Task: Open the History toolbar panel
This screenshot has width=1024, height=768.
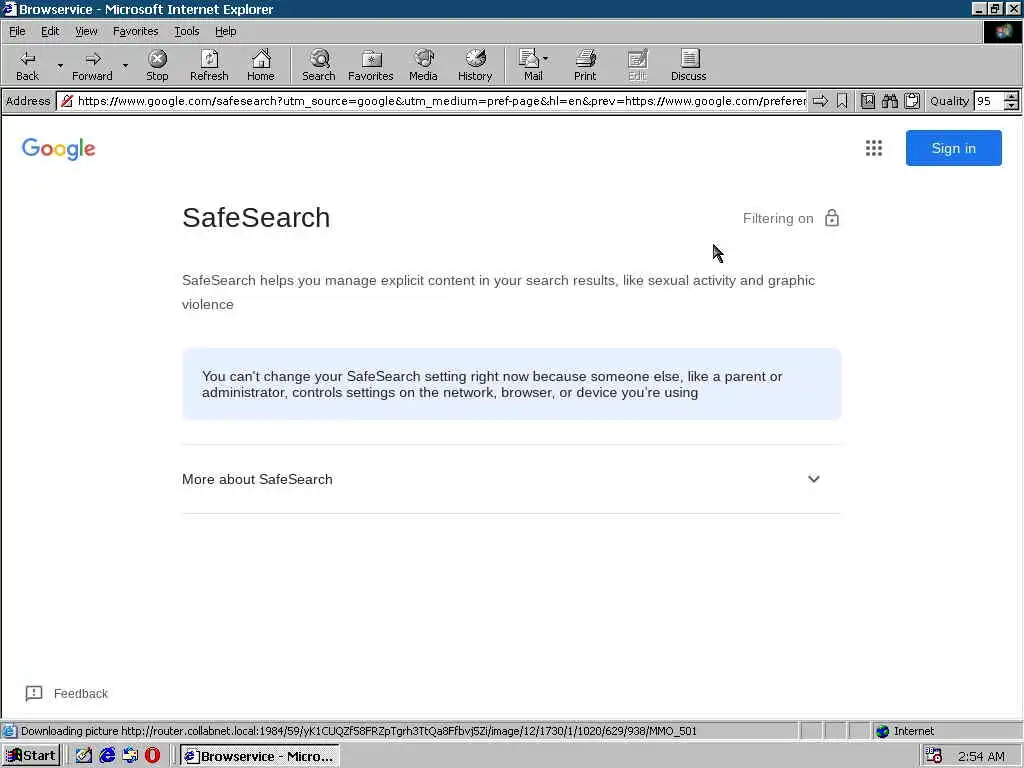Action: [x=475, y=65]
